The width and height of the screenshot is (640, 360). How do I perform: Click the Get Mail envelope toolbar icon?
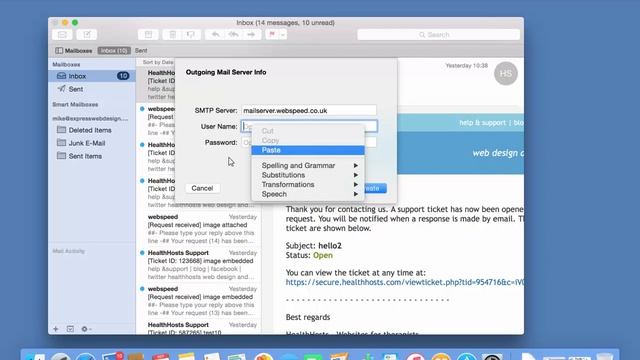62,35
